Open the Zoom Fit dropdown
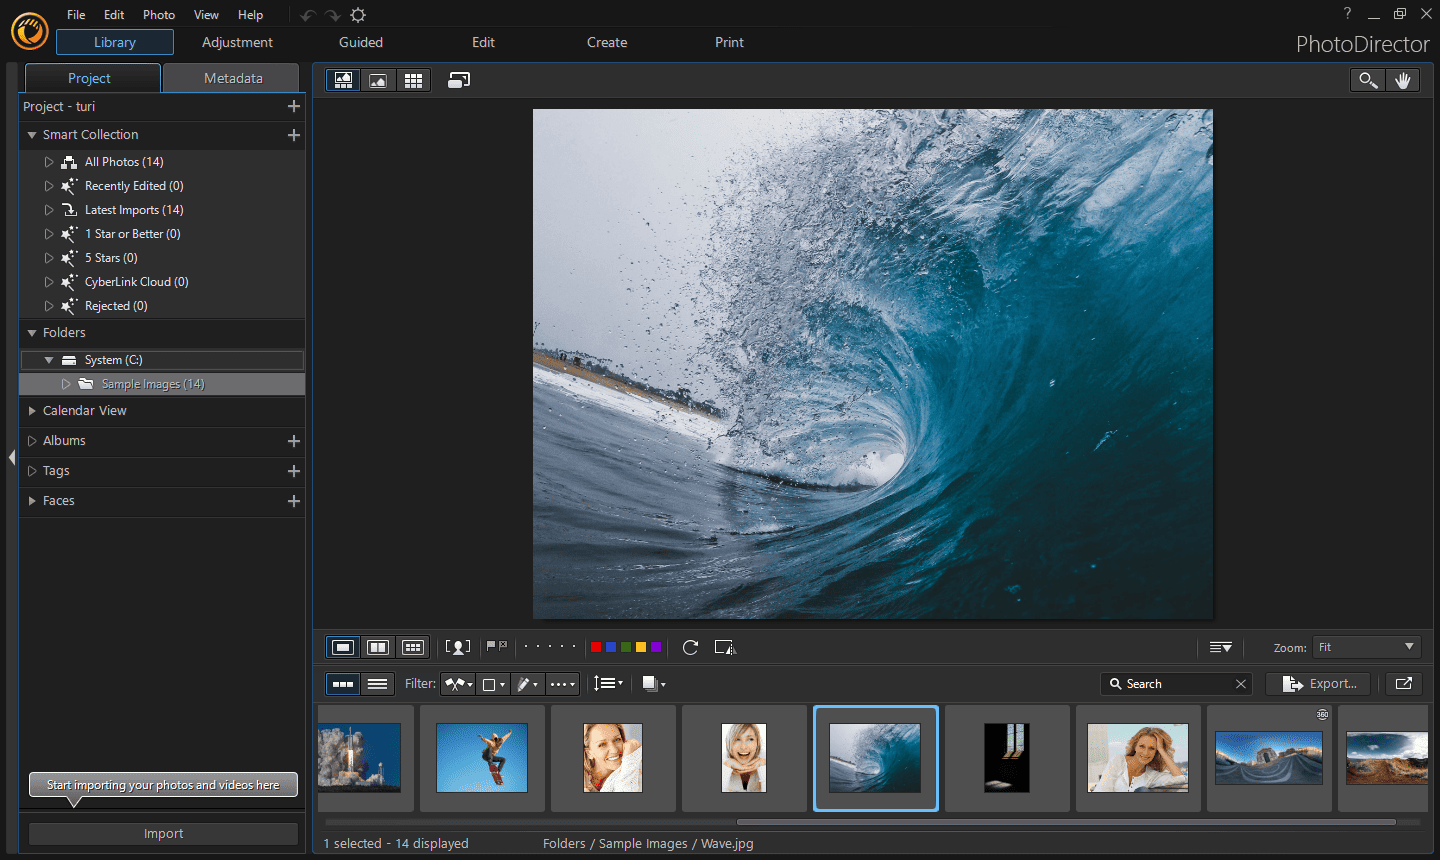This screenshot has width=1440, height=860. pos(1367,647)
